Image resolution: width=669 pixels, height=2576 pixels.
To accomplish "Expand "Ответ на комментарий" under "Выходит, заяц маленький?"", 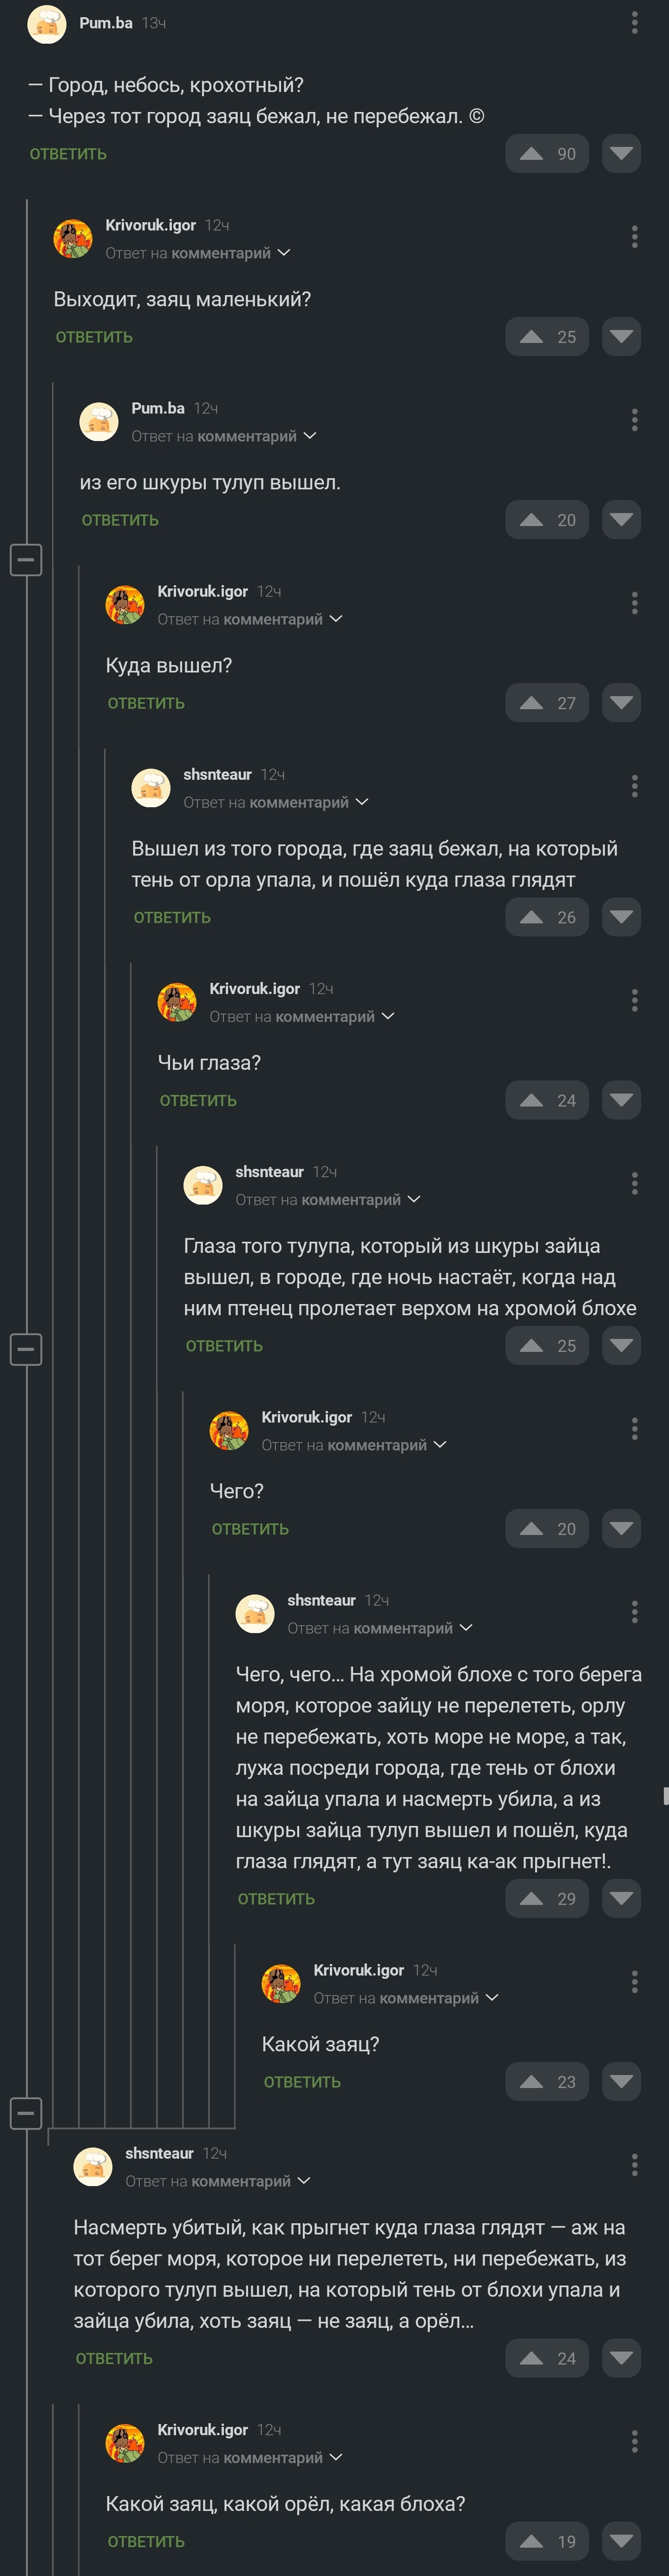I will click(198, 253).
